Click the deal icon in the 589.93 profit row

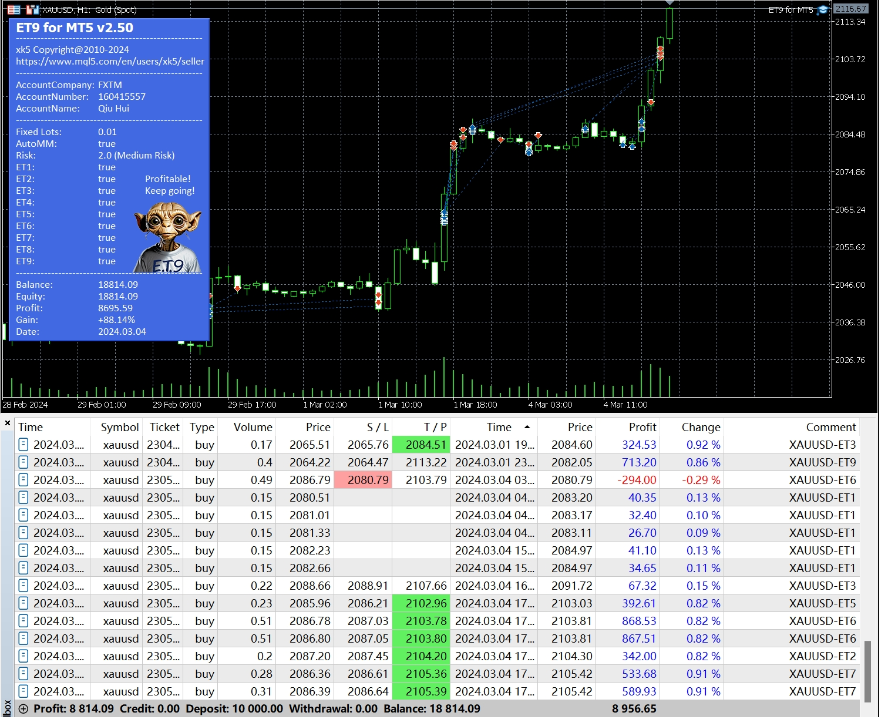24,691
